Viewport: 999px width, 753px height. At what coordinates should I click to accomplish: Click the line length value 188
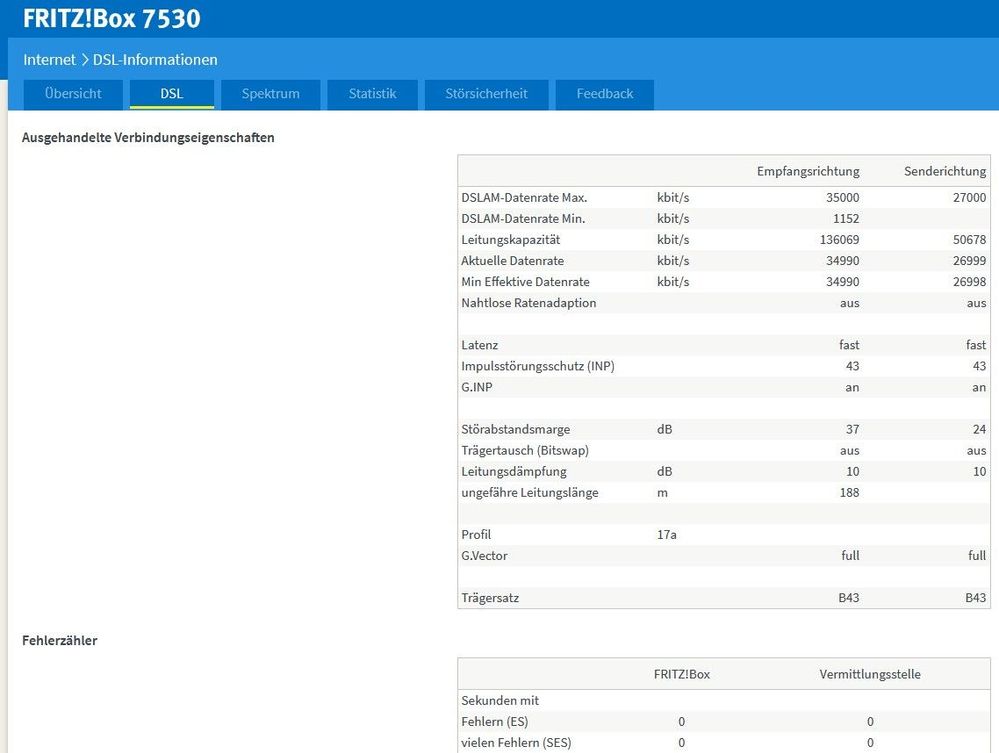tap(849, 492)
